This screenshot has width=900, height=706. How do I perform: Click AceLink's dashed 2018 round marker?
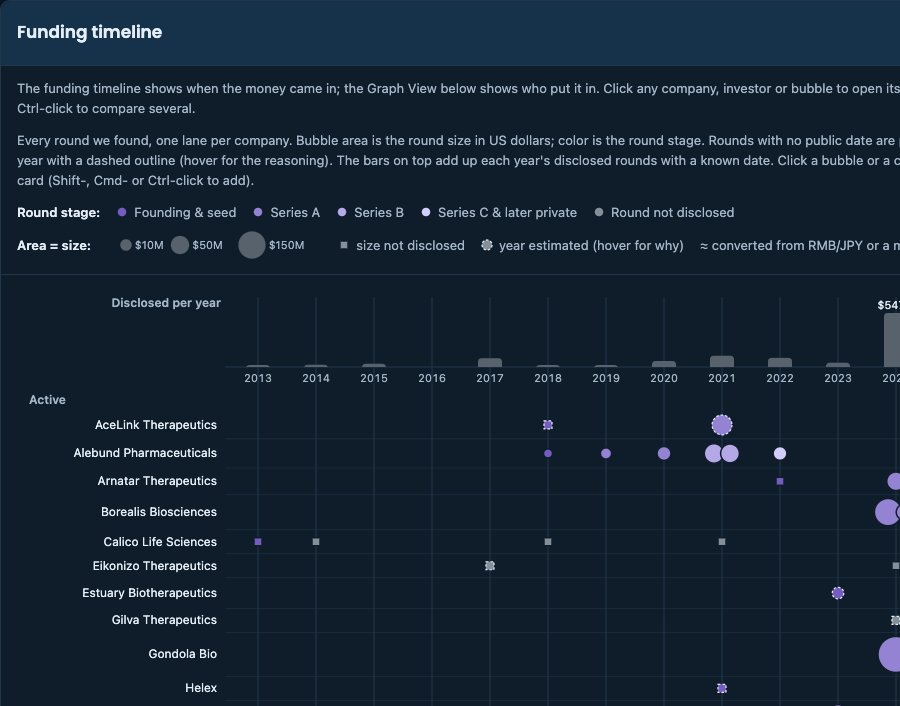click(548, 425)
